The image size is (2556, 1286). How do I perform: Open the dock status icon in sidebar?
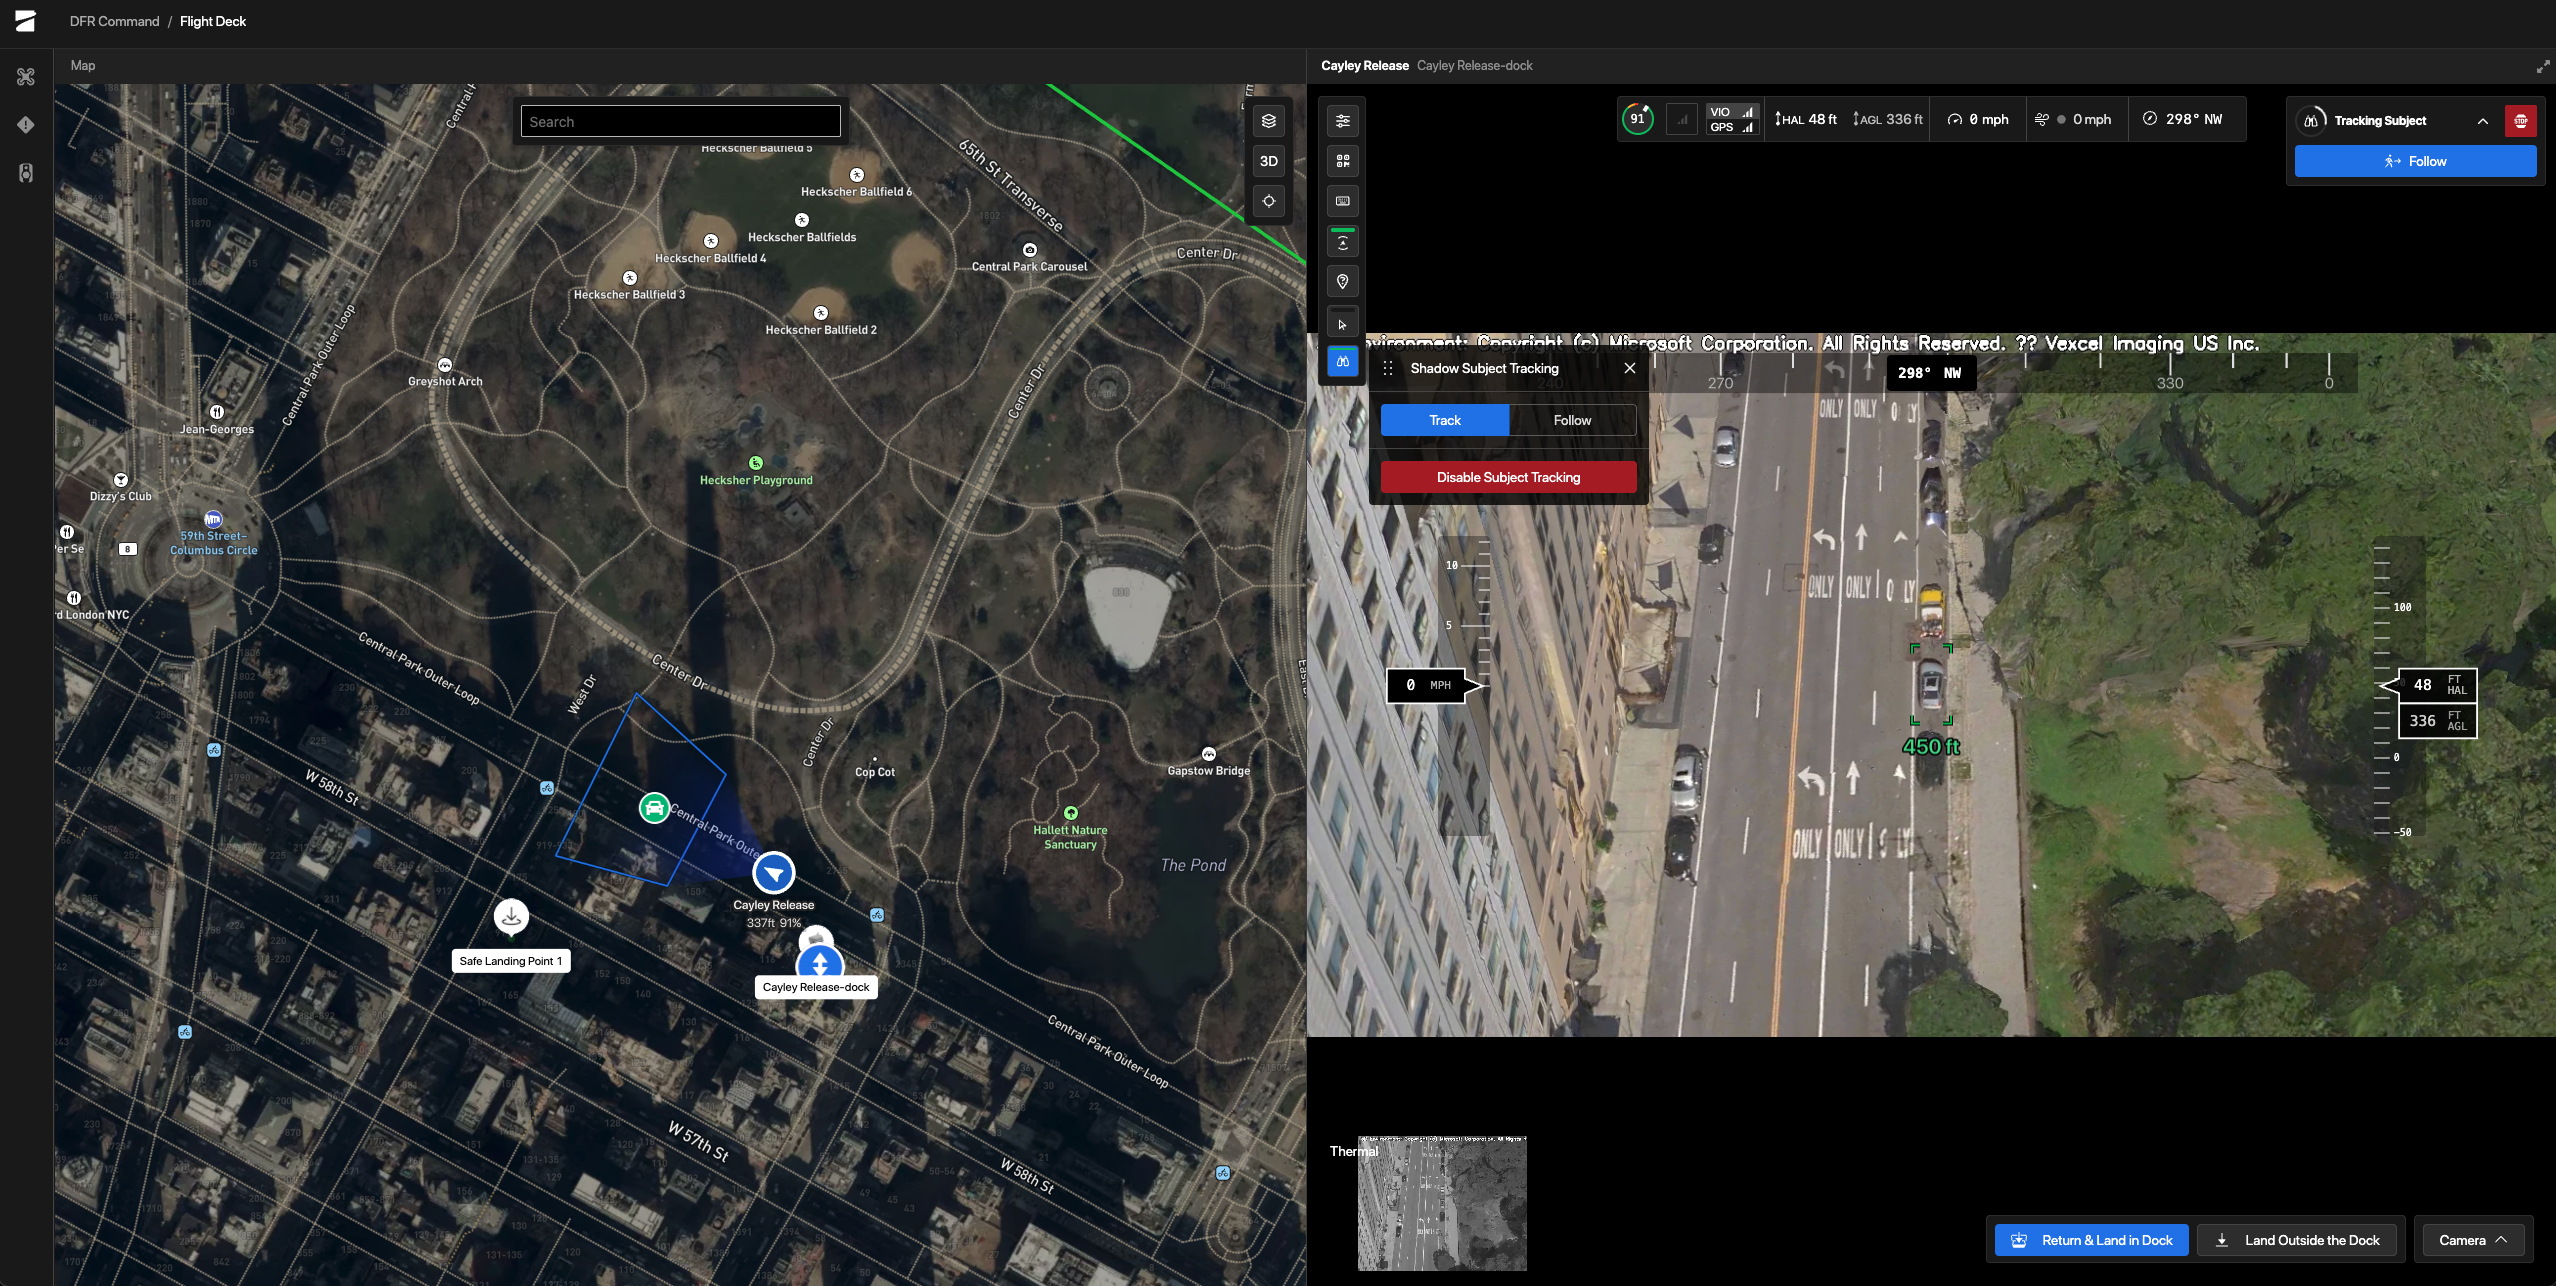(26, 172)
